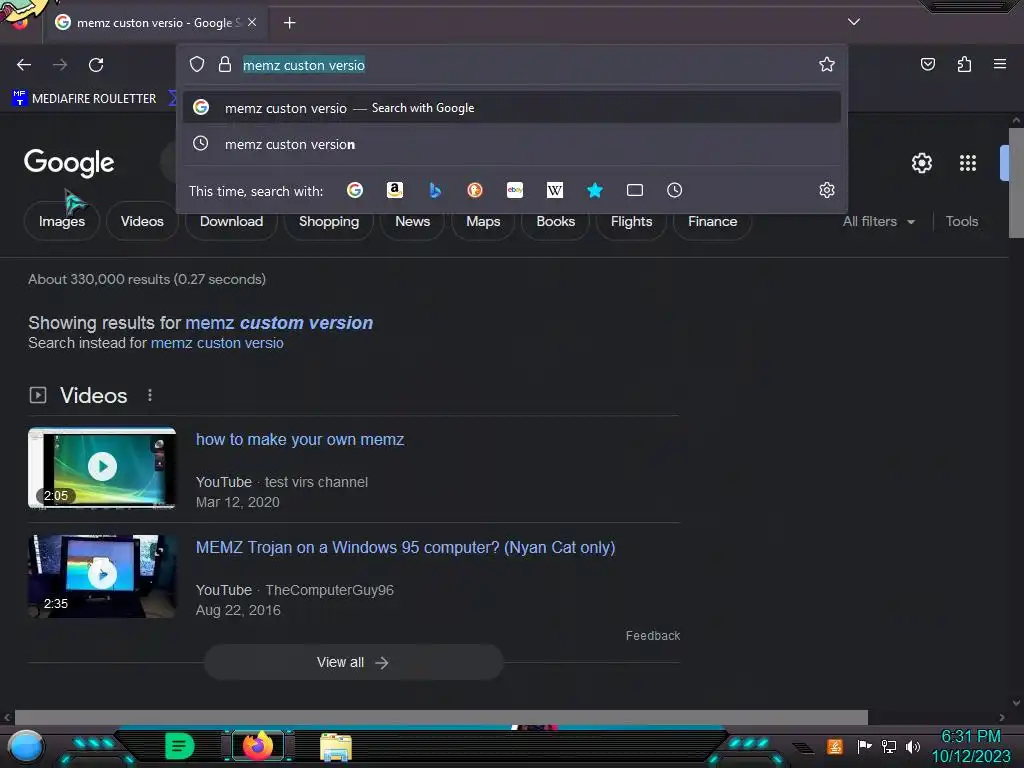Open the Tools button
This screenshot has width=1024, height=768.
961,221
